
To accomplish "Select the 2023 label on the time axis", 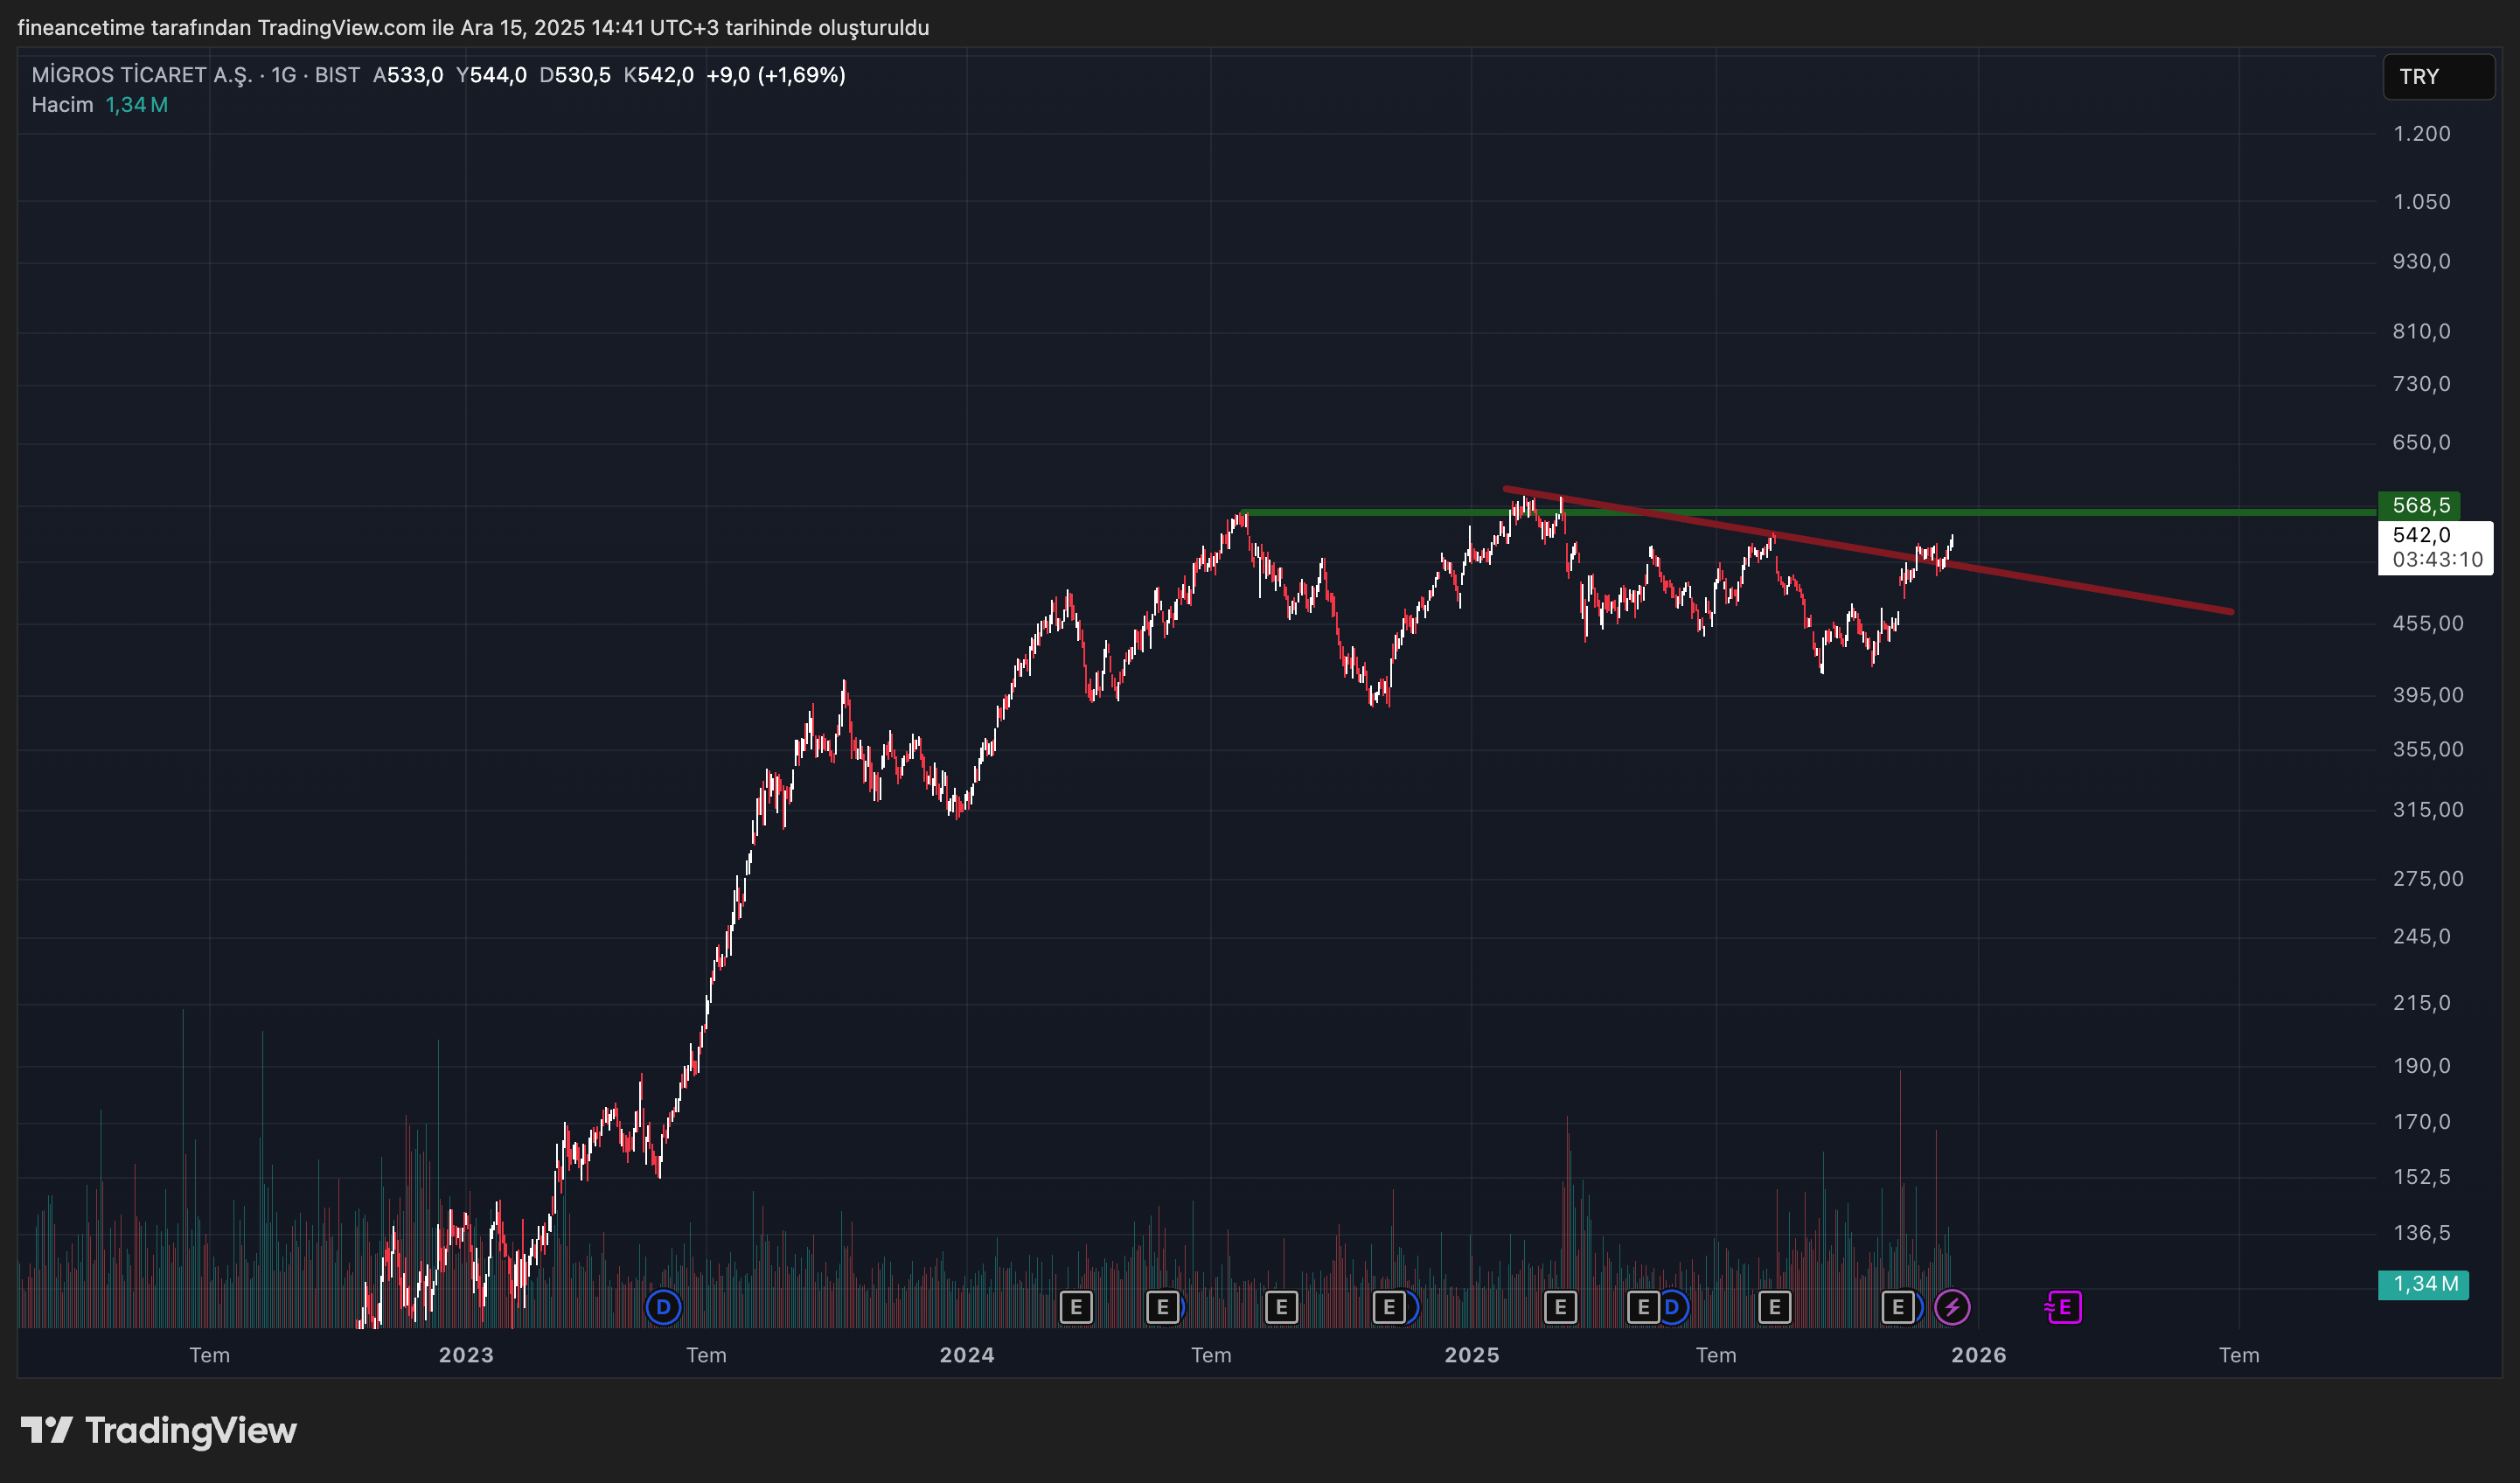I will coord(465,1356).
